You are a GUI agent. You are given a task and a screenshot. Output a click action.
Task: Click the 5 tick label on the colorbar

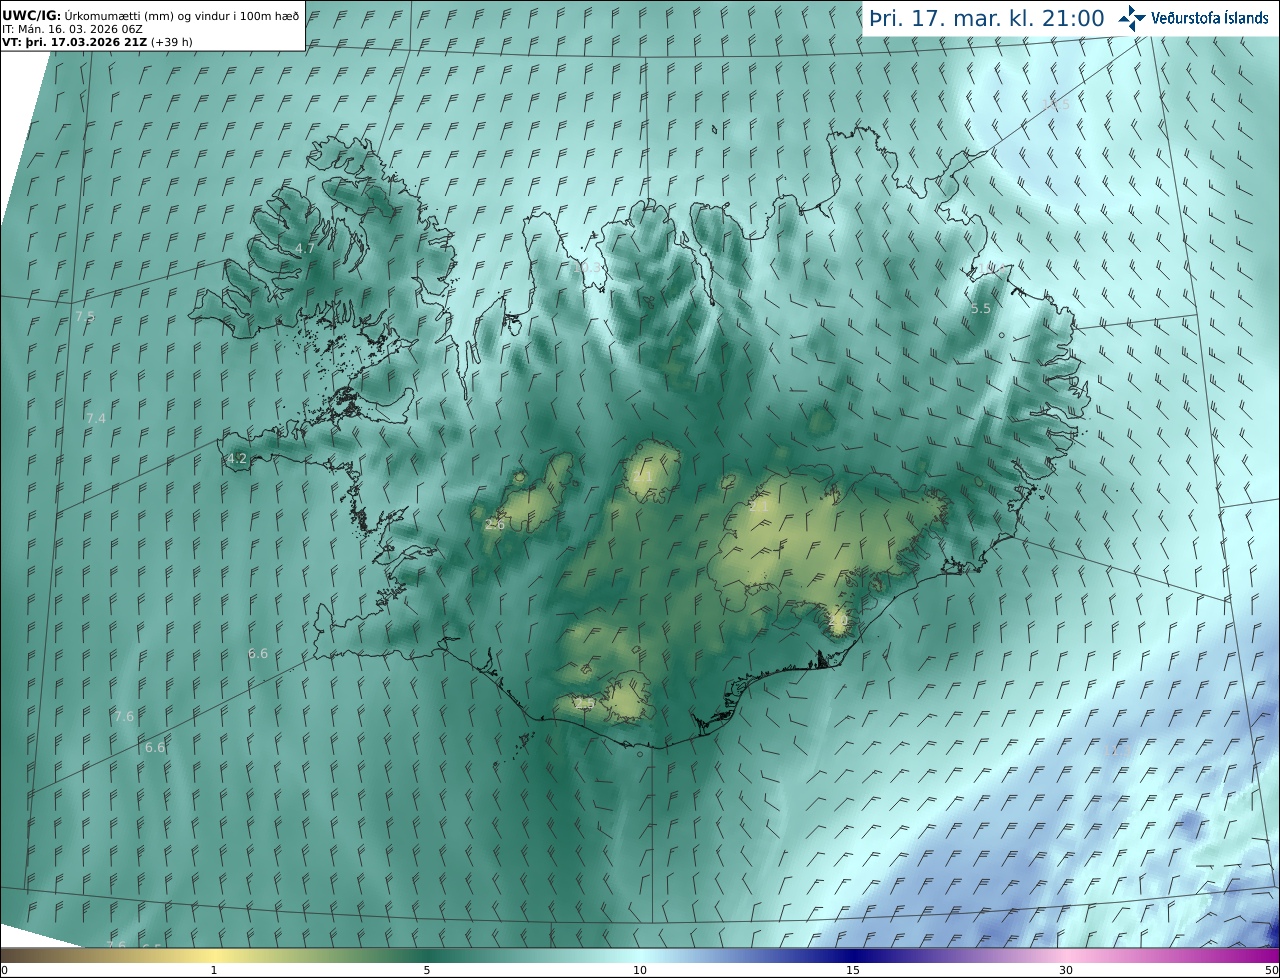(427, 970)
